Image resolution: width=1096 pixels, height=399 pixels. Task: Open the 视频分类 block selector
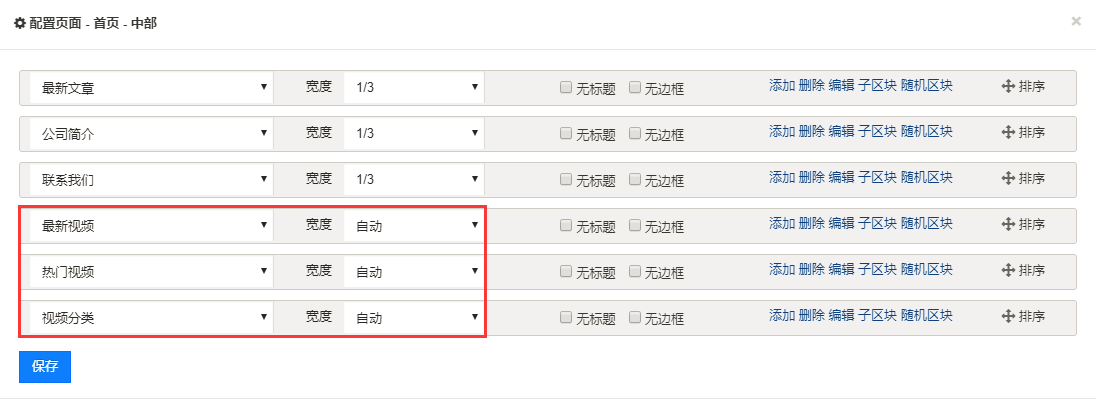point(151,317)
